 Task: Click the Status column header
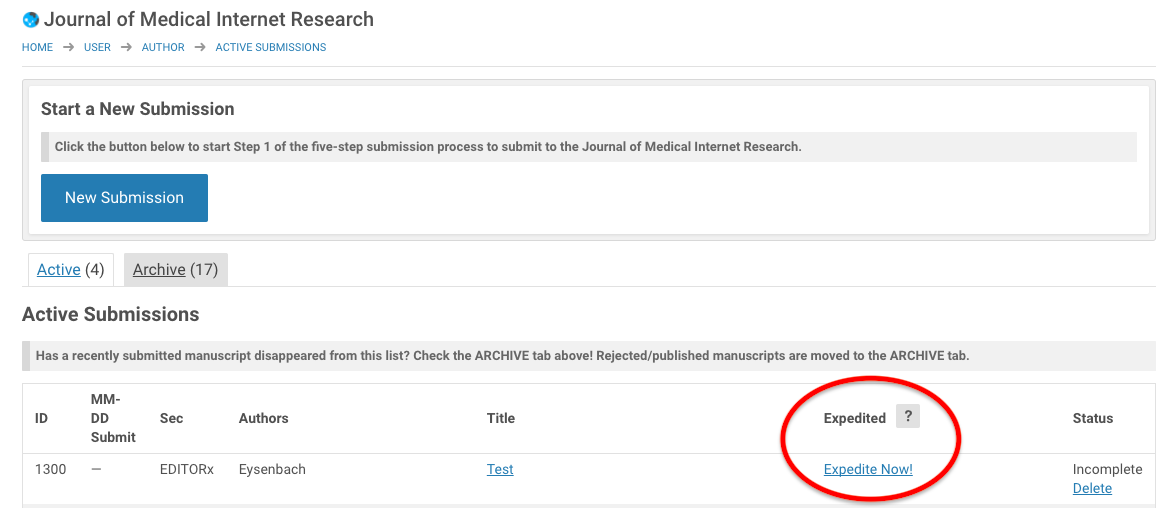pos(1092,418)
